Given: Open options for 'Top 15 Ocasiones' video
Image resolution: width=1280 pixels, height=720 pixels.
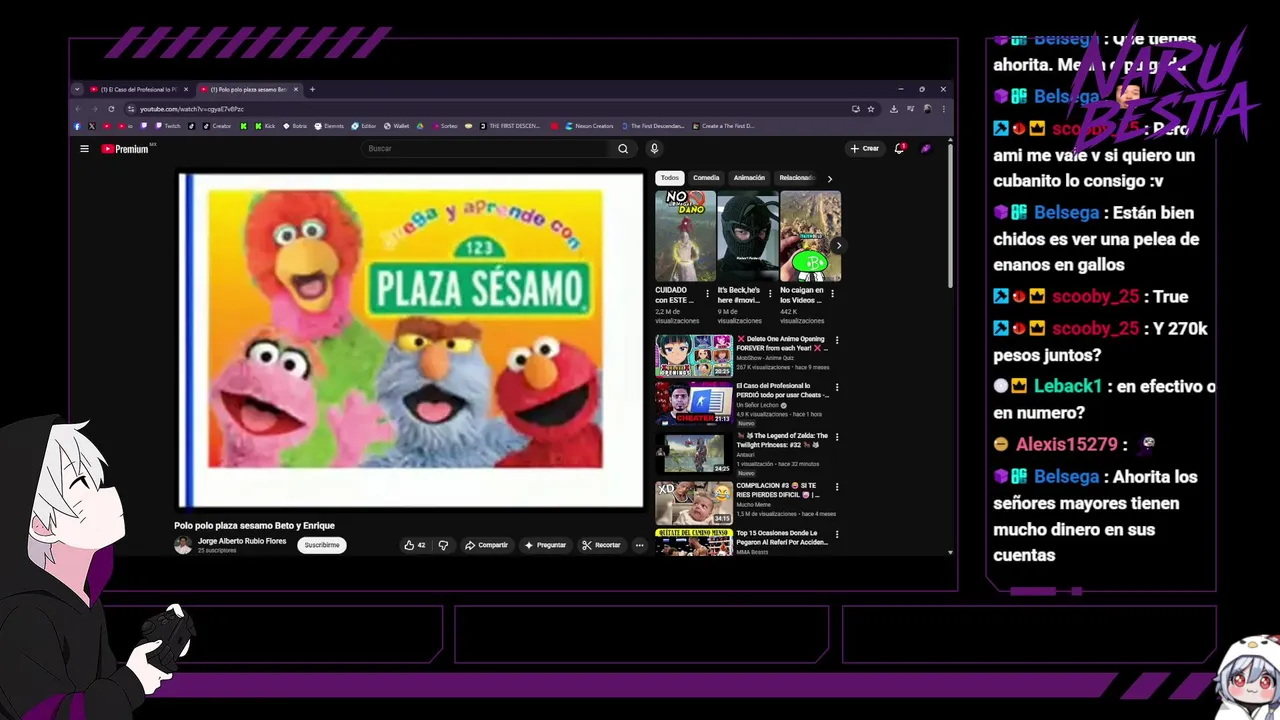Looking at the screenshot, I should click(837, 535).
